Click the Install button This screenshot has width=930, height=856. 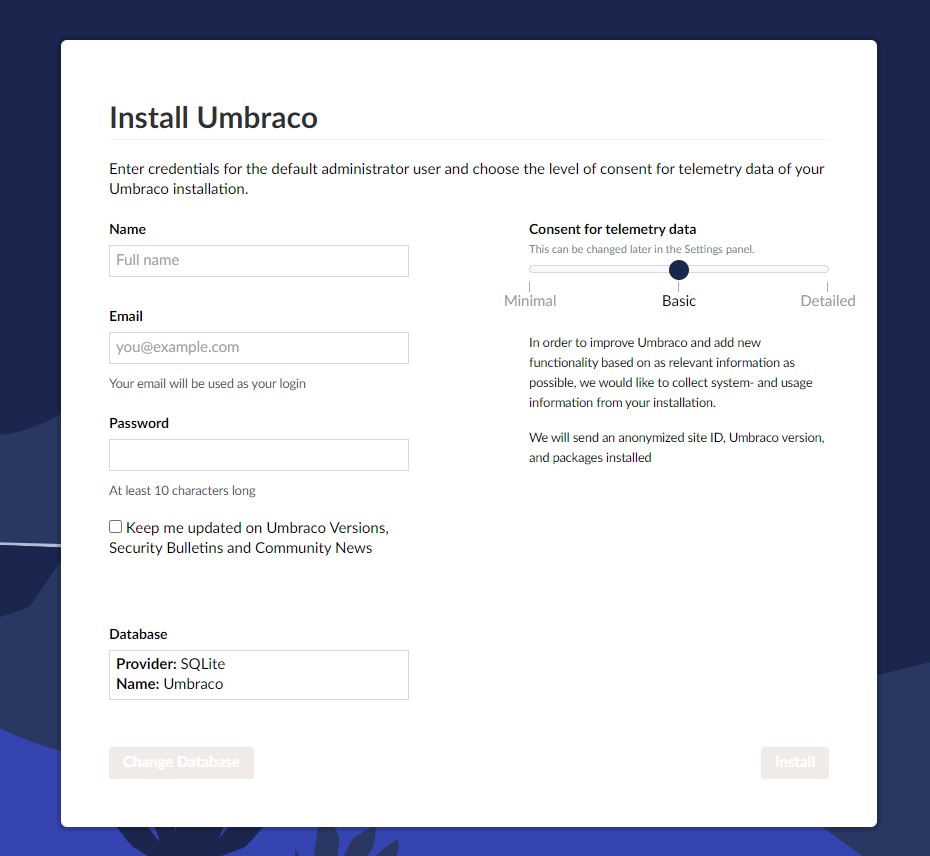(795, 762)
